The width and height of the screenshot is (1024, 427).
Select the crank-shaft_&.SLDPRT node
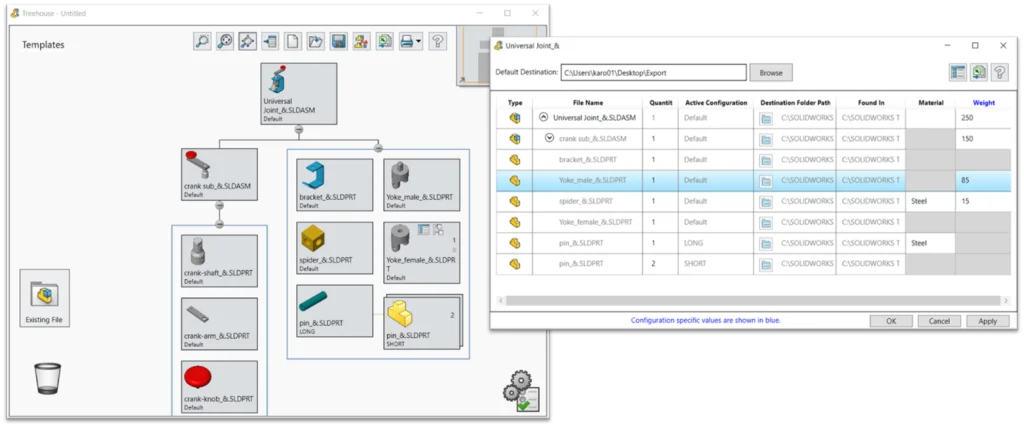pos(219,261)
